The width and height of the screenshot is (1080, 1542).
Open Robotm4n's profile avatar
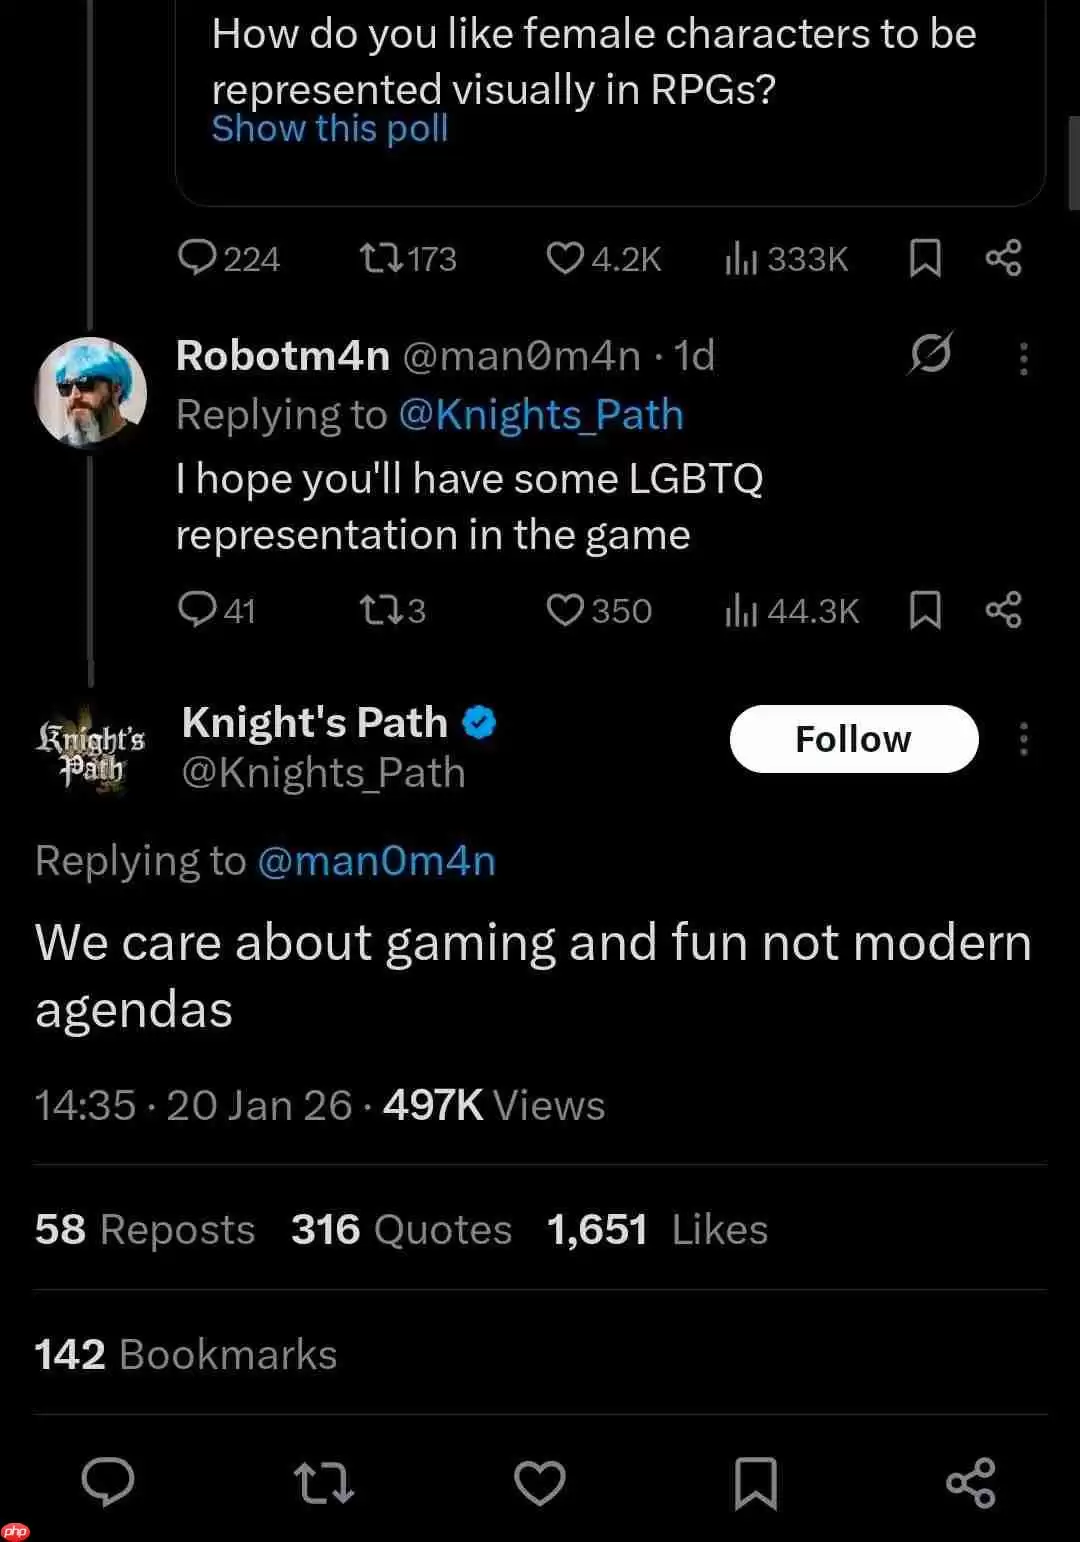point(91,392)
